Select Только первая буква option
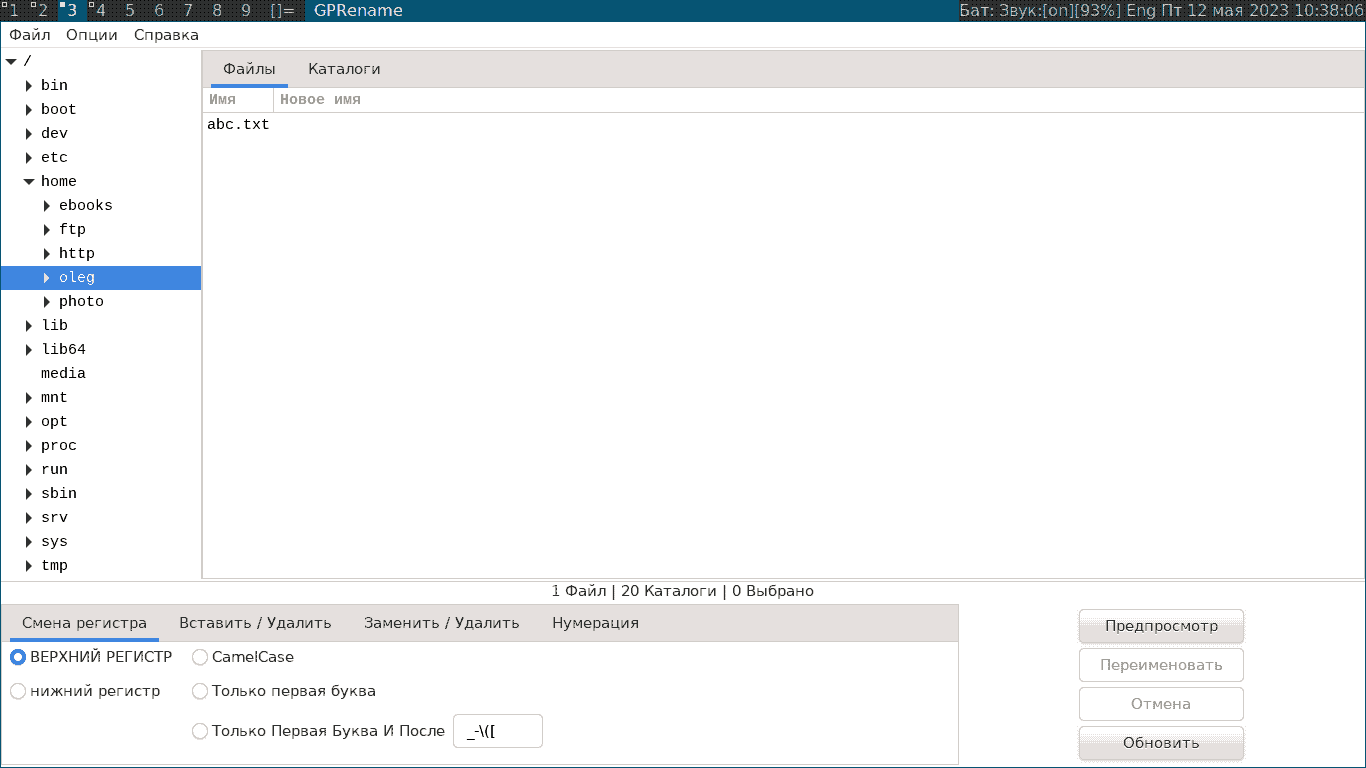The width and height of the screenshot is (1366, 768). [x=200, y=691]
